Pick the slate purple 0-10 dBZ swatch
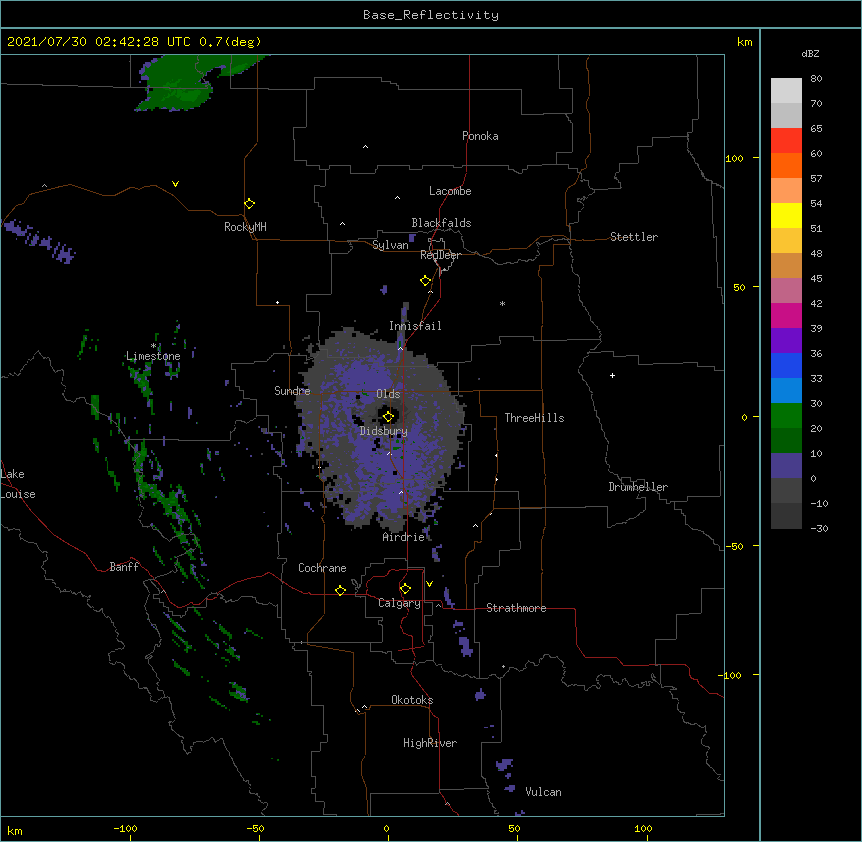 click(786, 466)
